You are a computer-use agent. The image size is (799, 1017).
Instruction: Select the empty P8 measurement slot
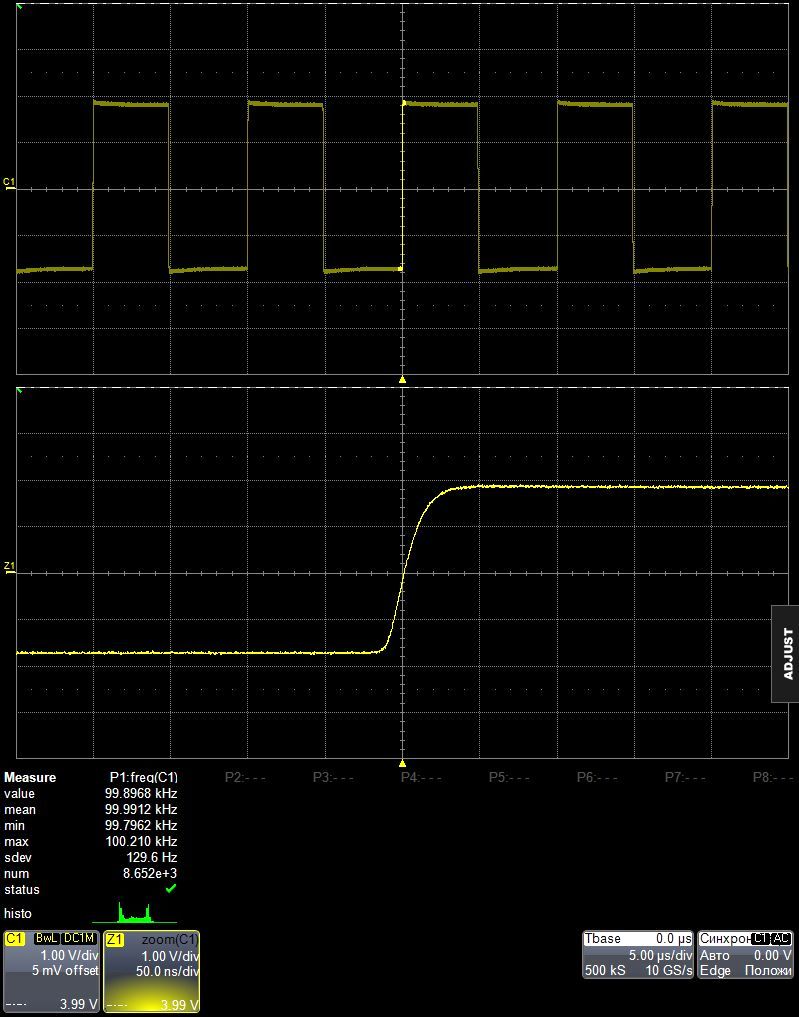coord(773,777)
